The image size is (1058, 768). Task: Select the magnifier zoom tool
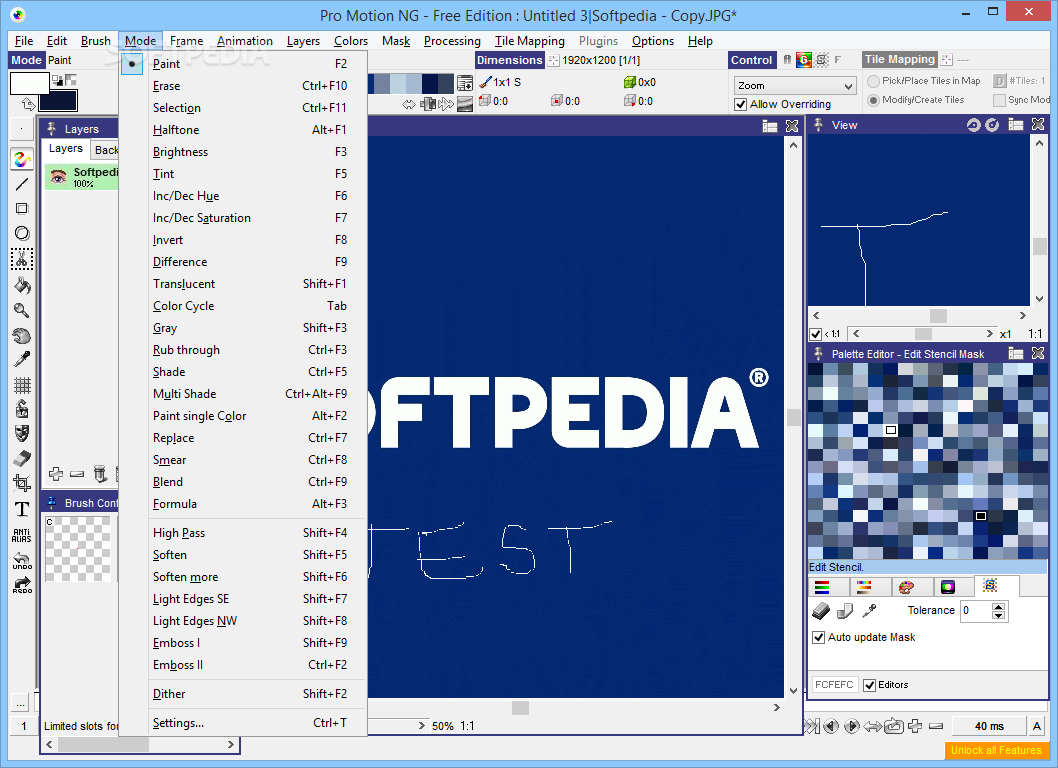(22, 310)
